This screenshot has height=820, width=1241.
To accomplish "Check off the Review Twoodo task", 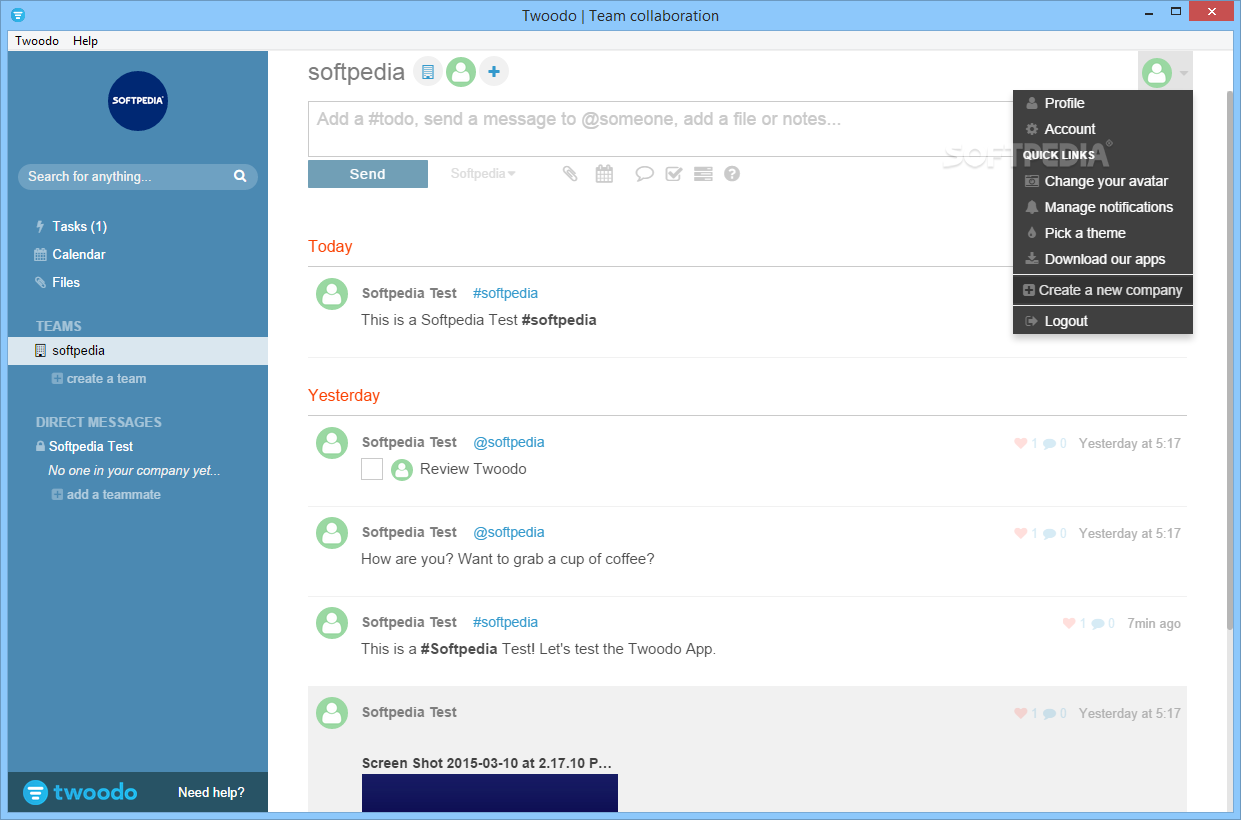I will 372,469.
